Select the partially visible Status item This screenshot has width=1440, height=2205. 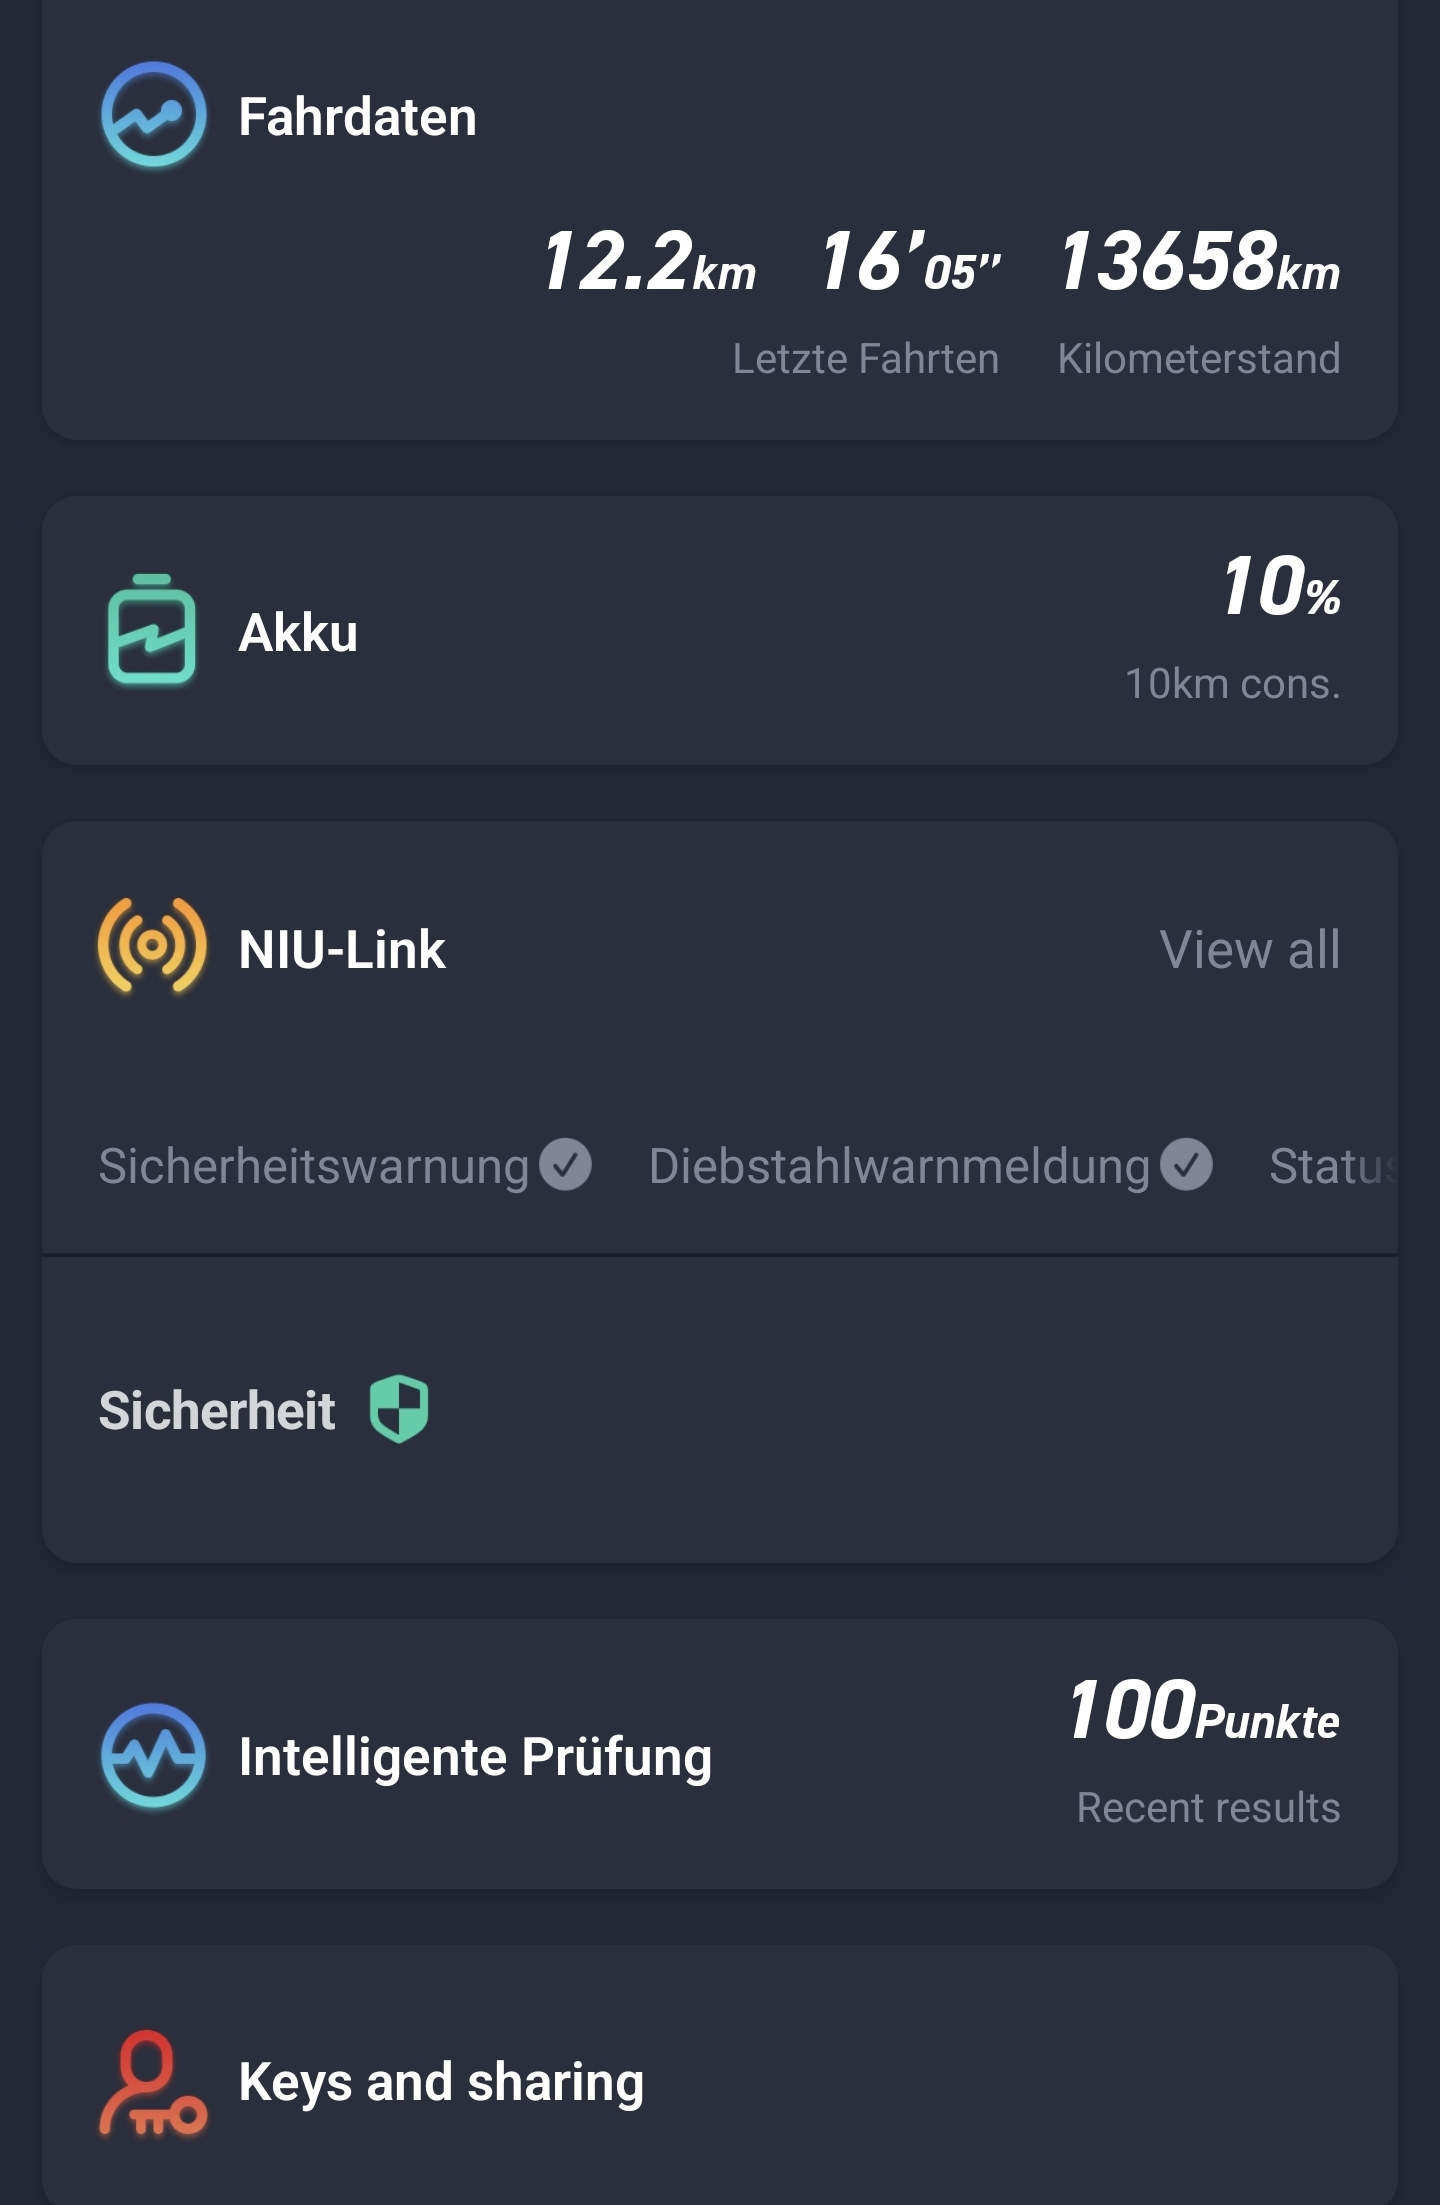(1330, 1166)
